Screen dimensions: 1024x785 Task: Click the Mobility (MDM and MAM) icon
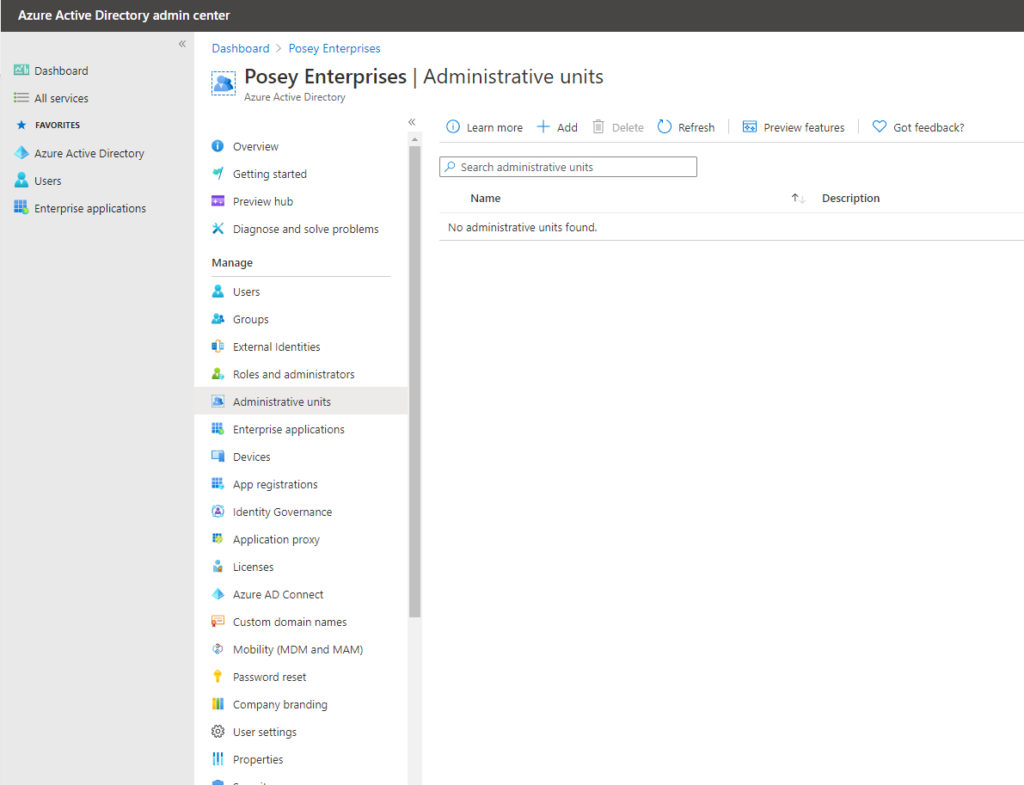pos(217,649)
